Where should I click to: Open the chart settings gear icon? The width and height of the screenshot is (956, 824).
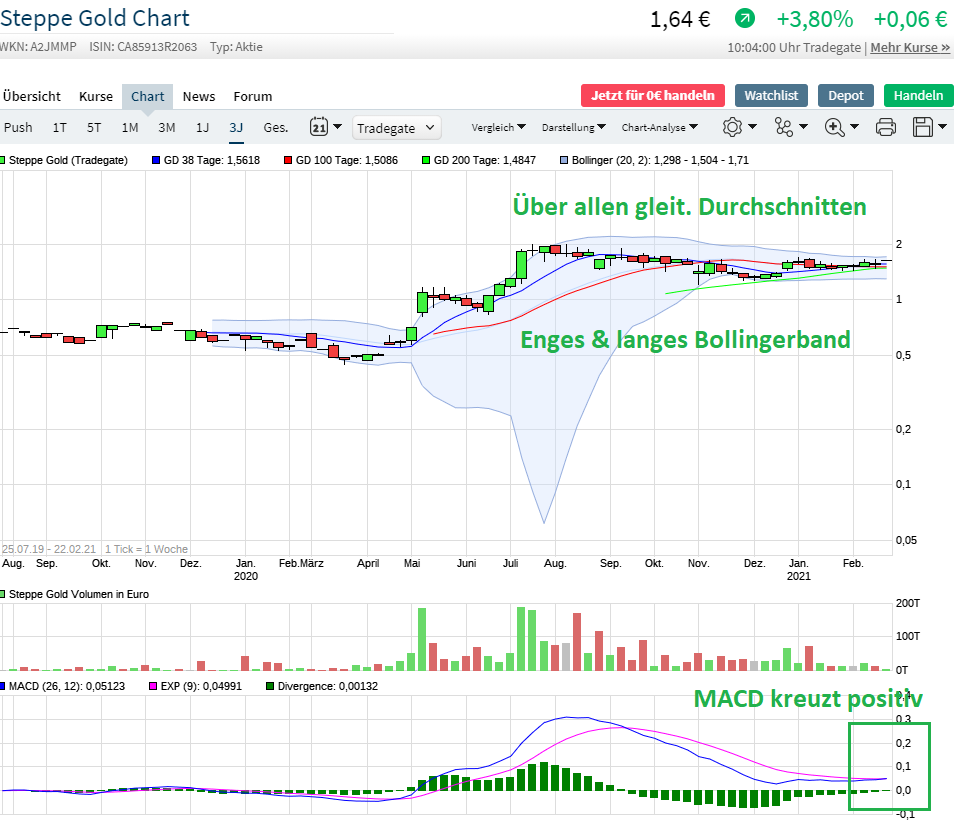[734, 127]
